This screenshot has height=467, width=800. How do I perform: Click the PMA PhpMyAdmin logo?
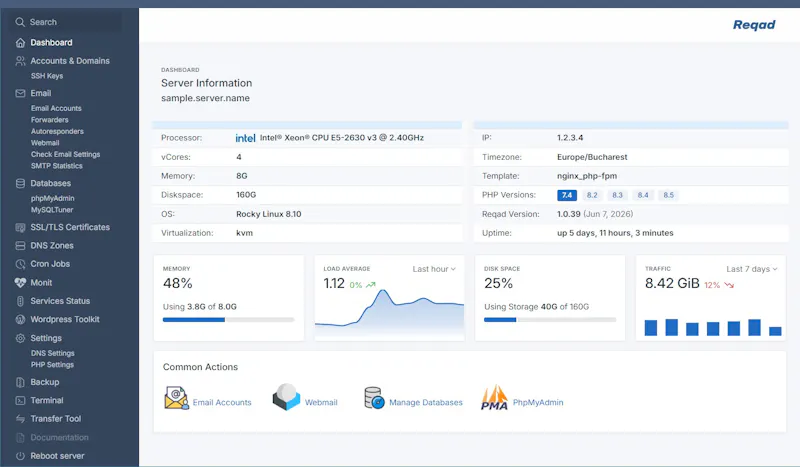[494, 398]
